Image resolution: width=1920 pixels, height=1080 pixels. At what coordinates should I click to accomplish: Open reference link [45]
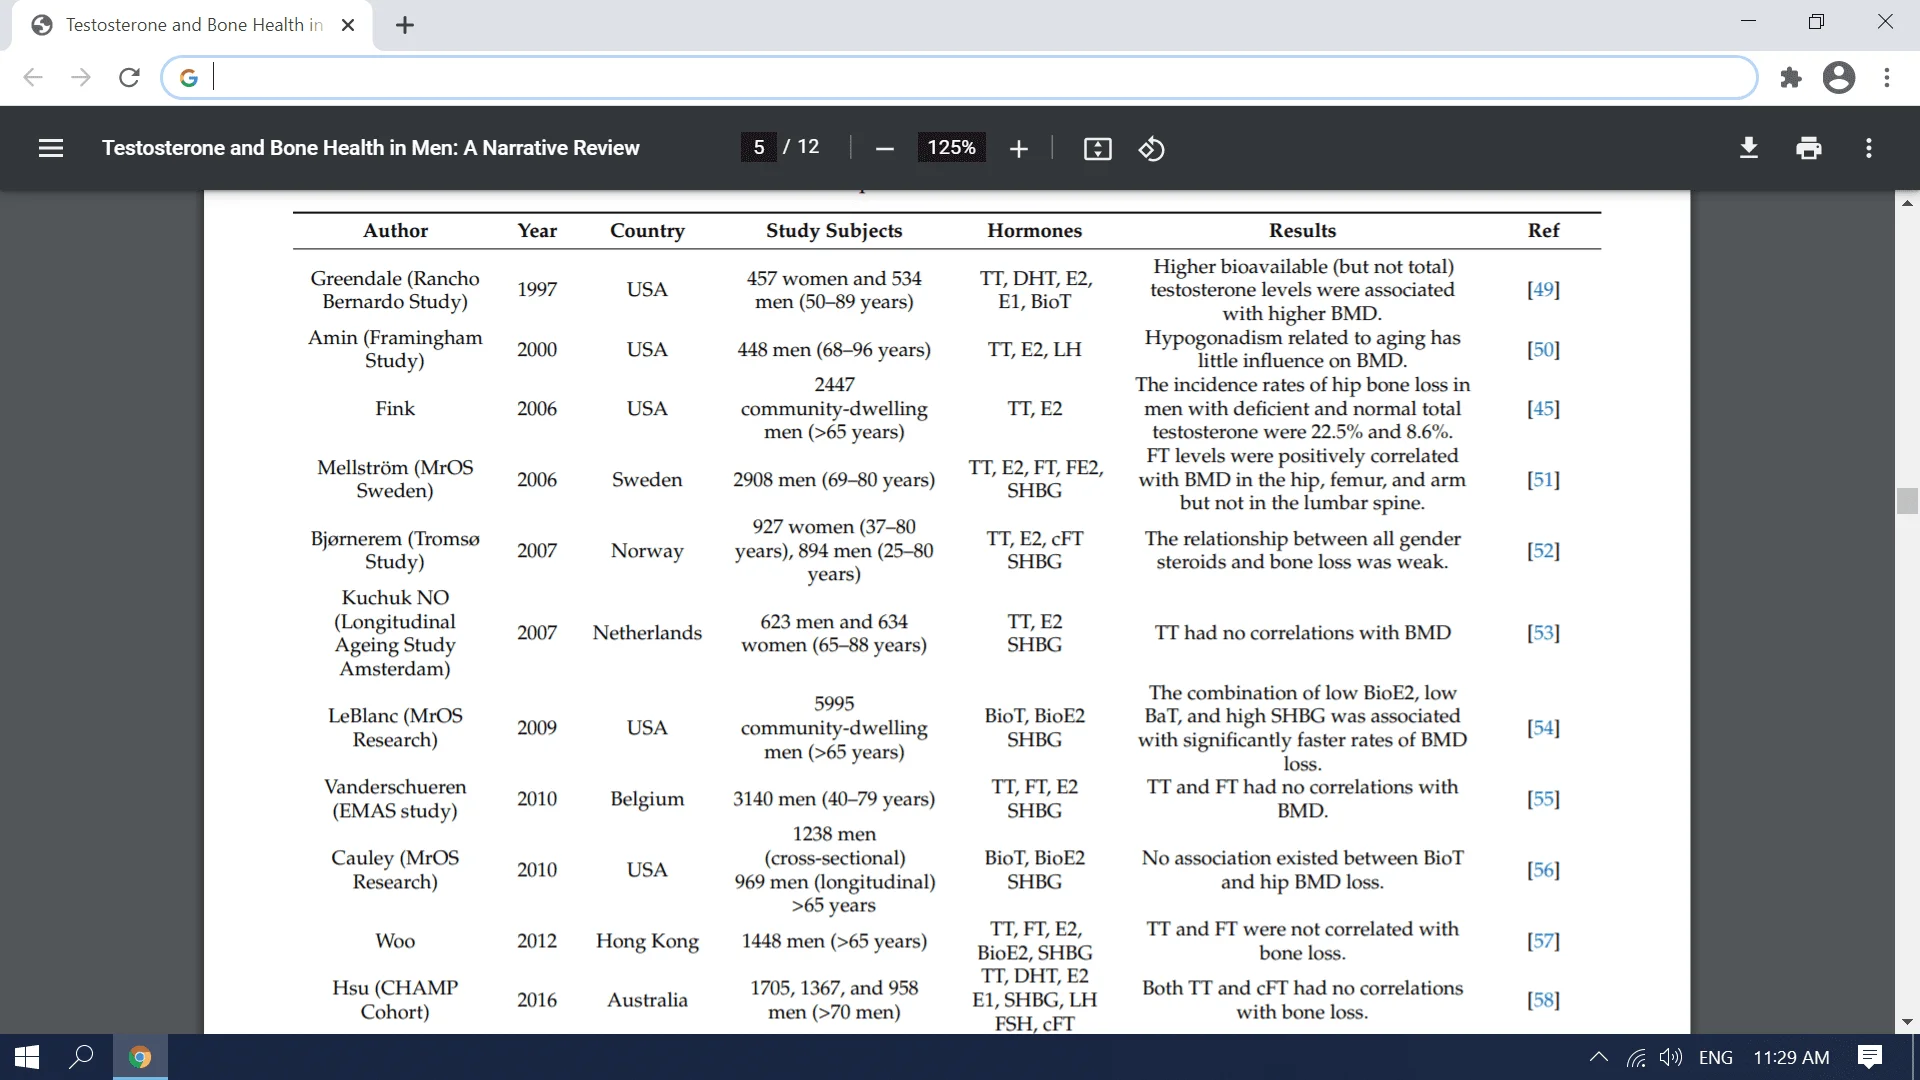1543,408
